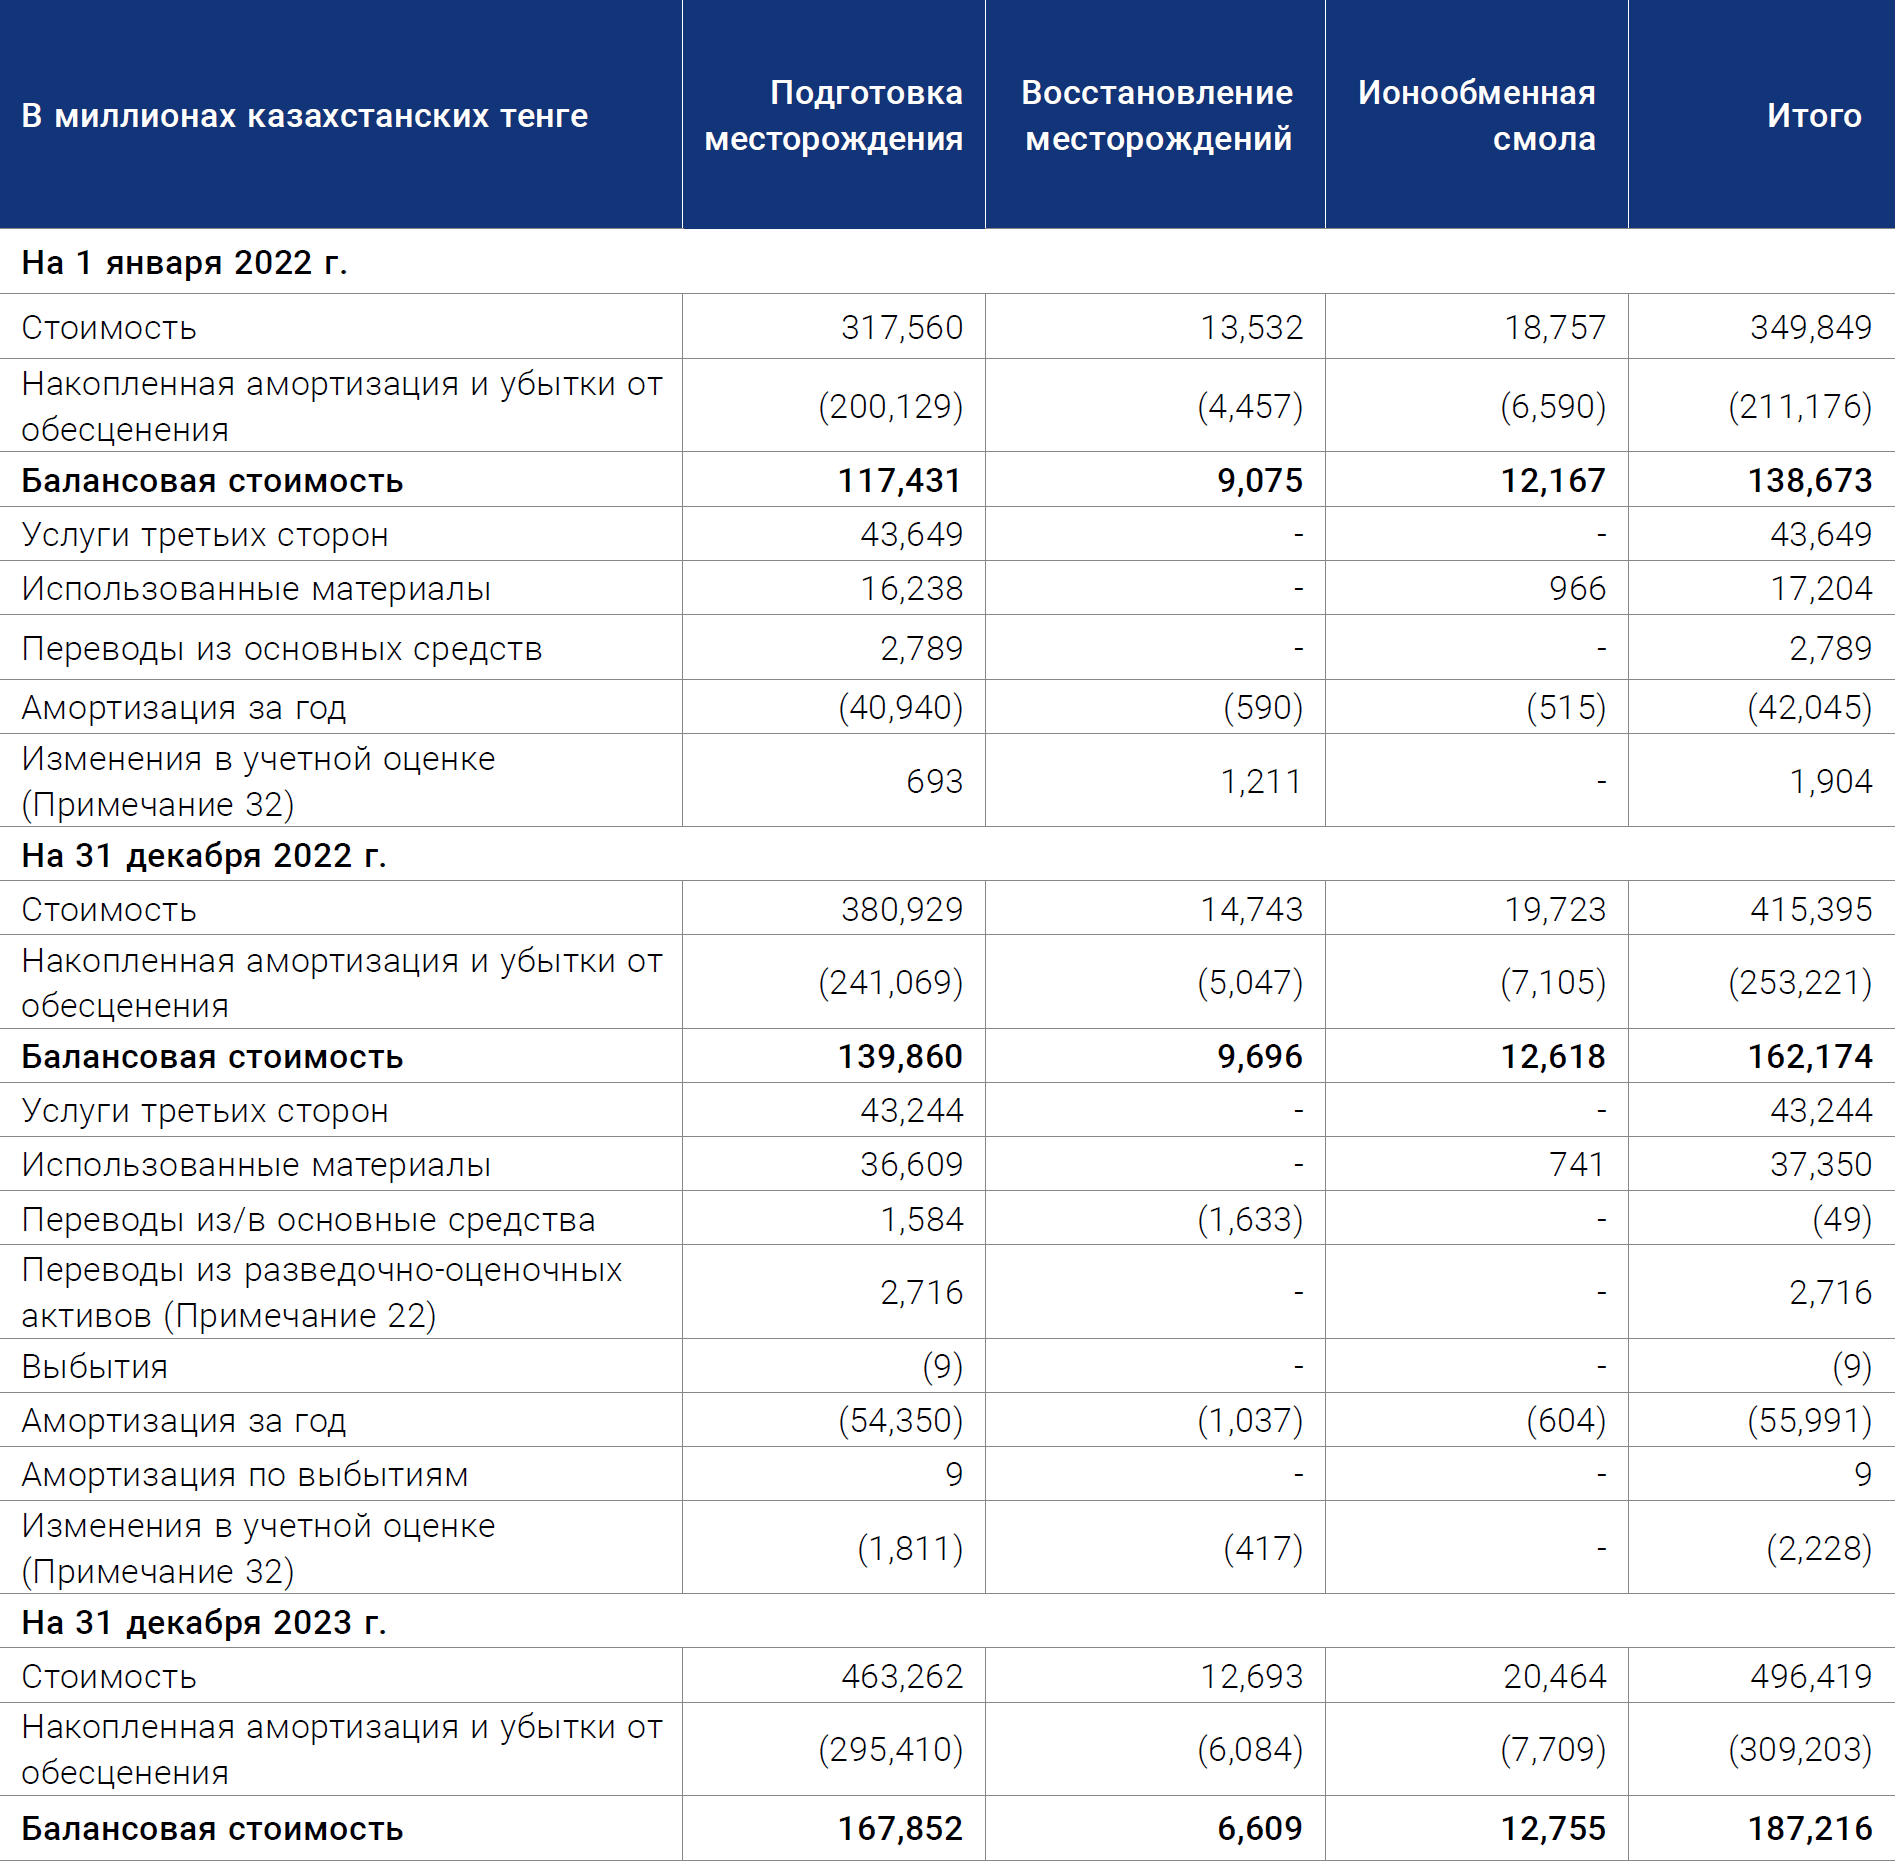The image size is (1895, 1861).
Task: Click the total 349,849
Action: 1811,328
